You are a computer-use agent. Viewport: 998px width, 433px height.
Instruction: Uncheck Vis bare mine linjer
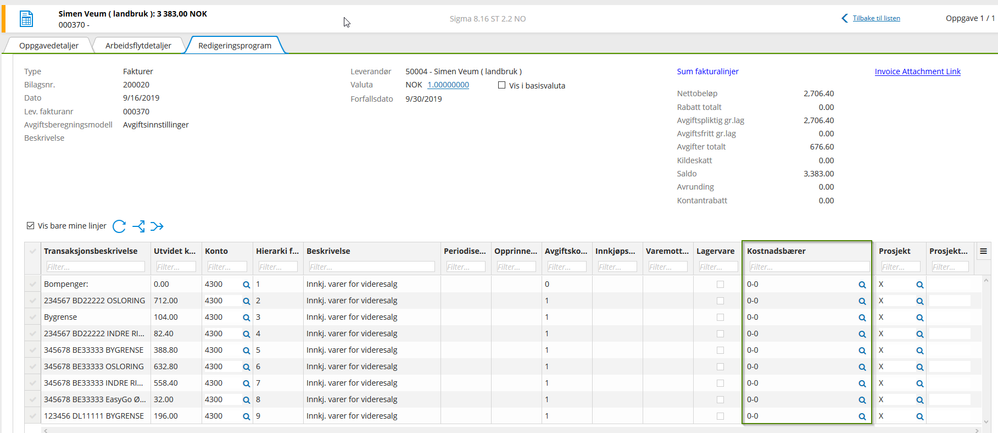[31, 225]
